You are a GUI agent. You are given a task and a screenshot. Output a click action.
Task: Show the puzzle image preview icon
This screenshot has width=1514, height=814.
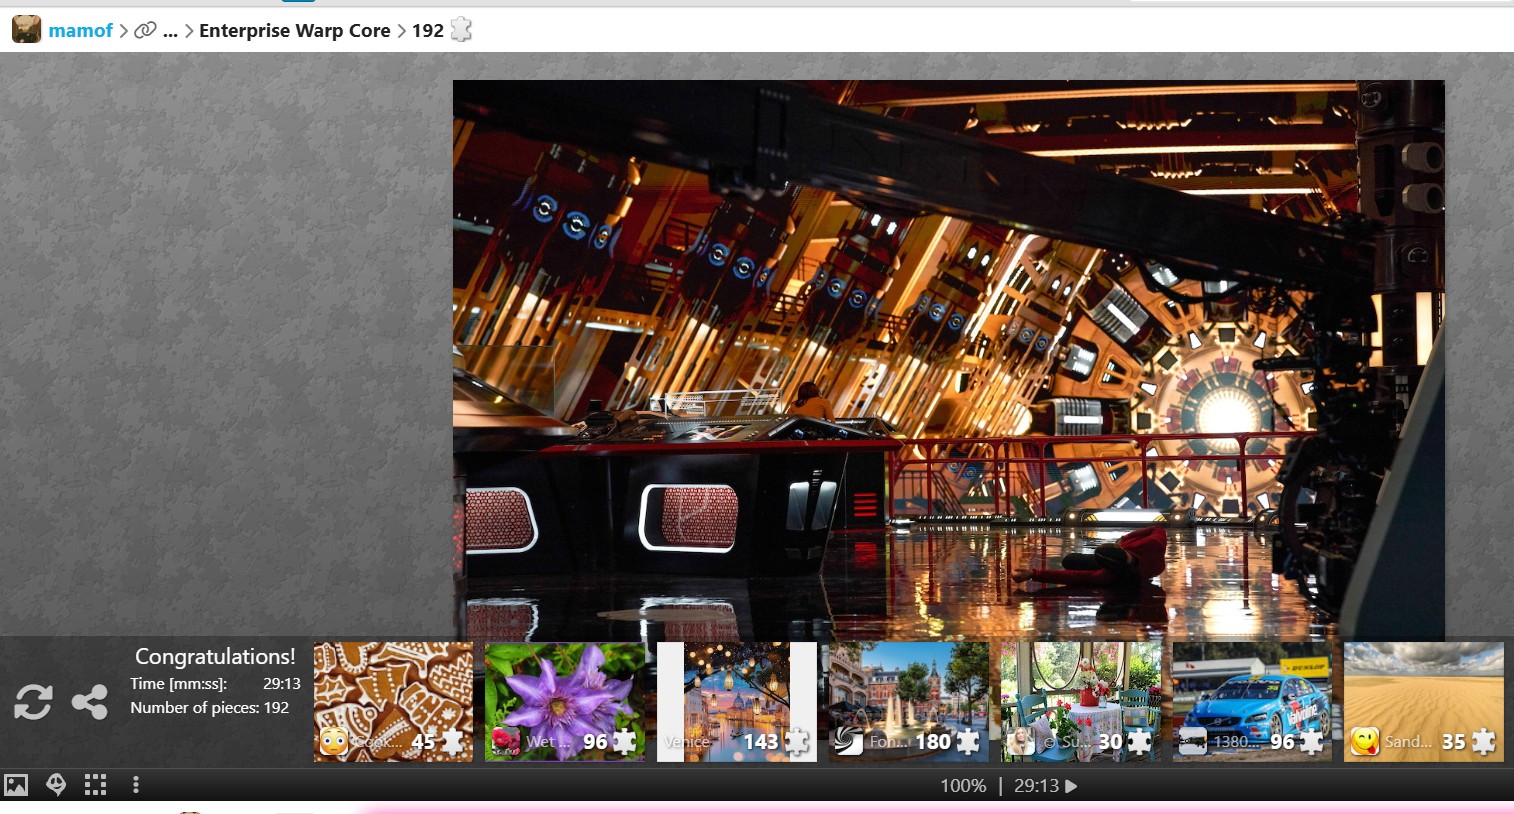point(16,785)
